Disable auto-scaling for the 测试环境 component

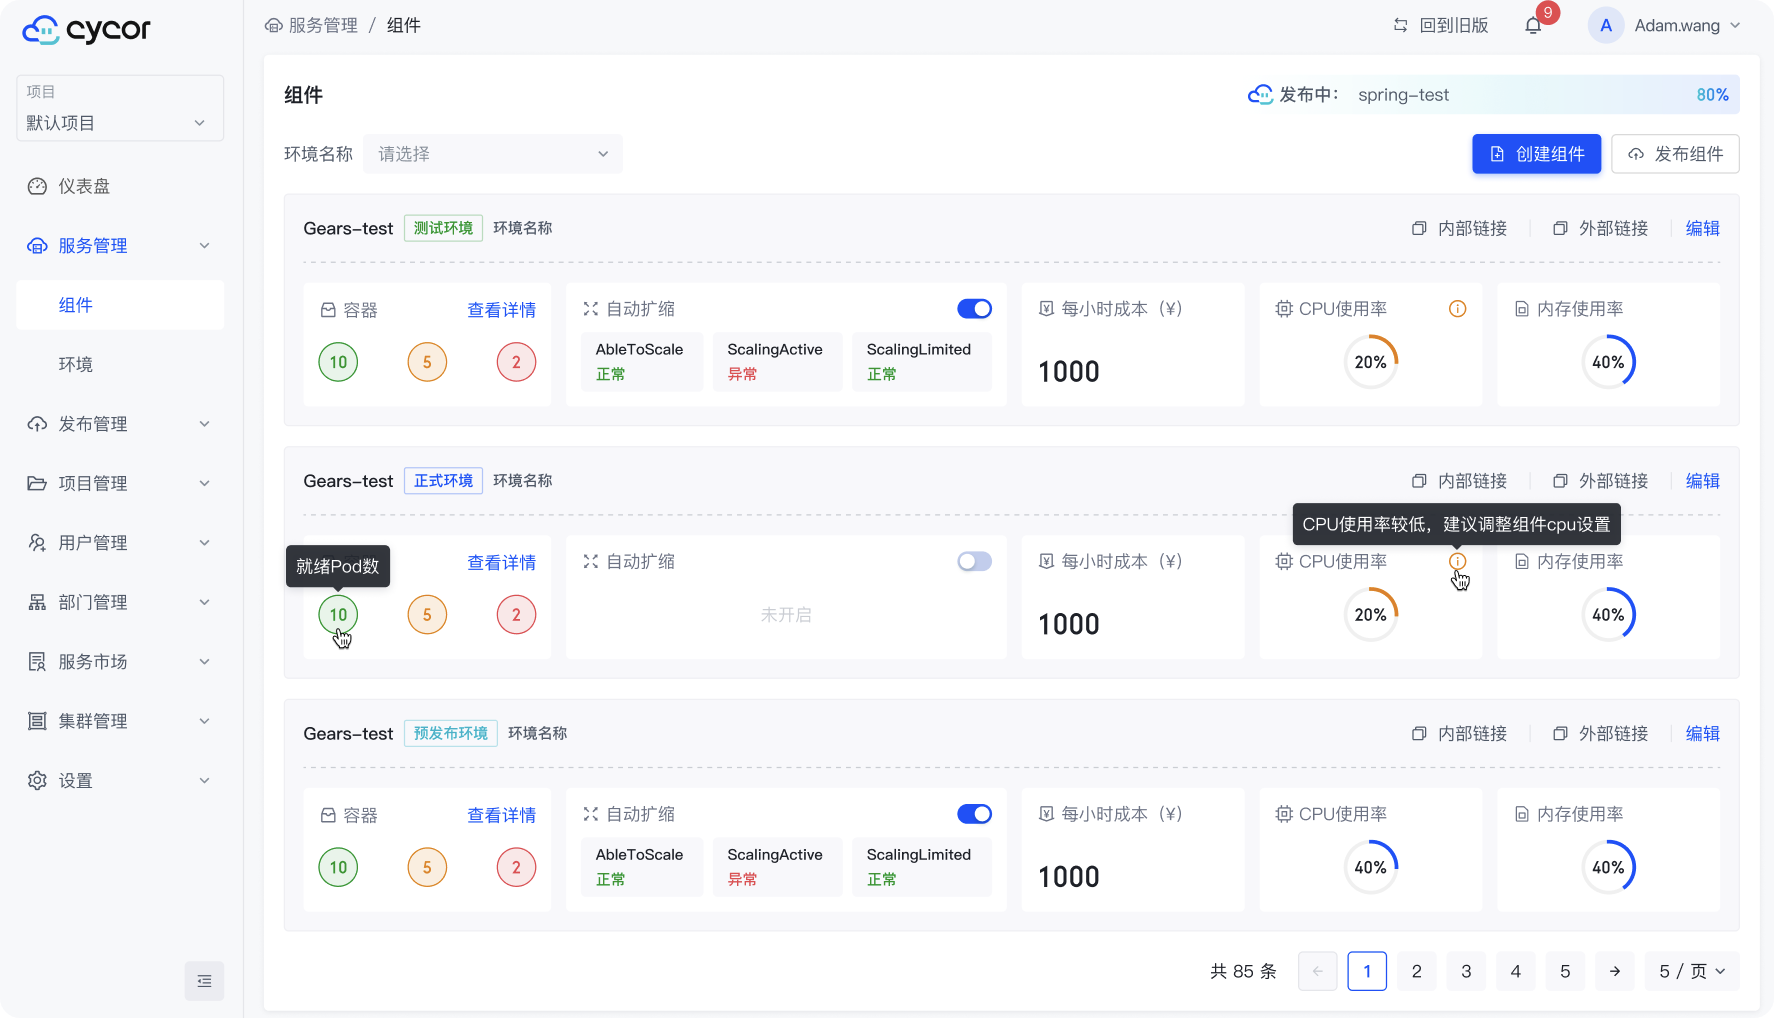[x=974, y=309]
